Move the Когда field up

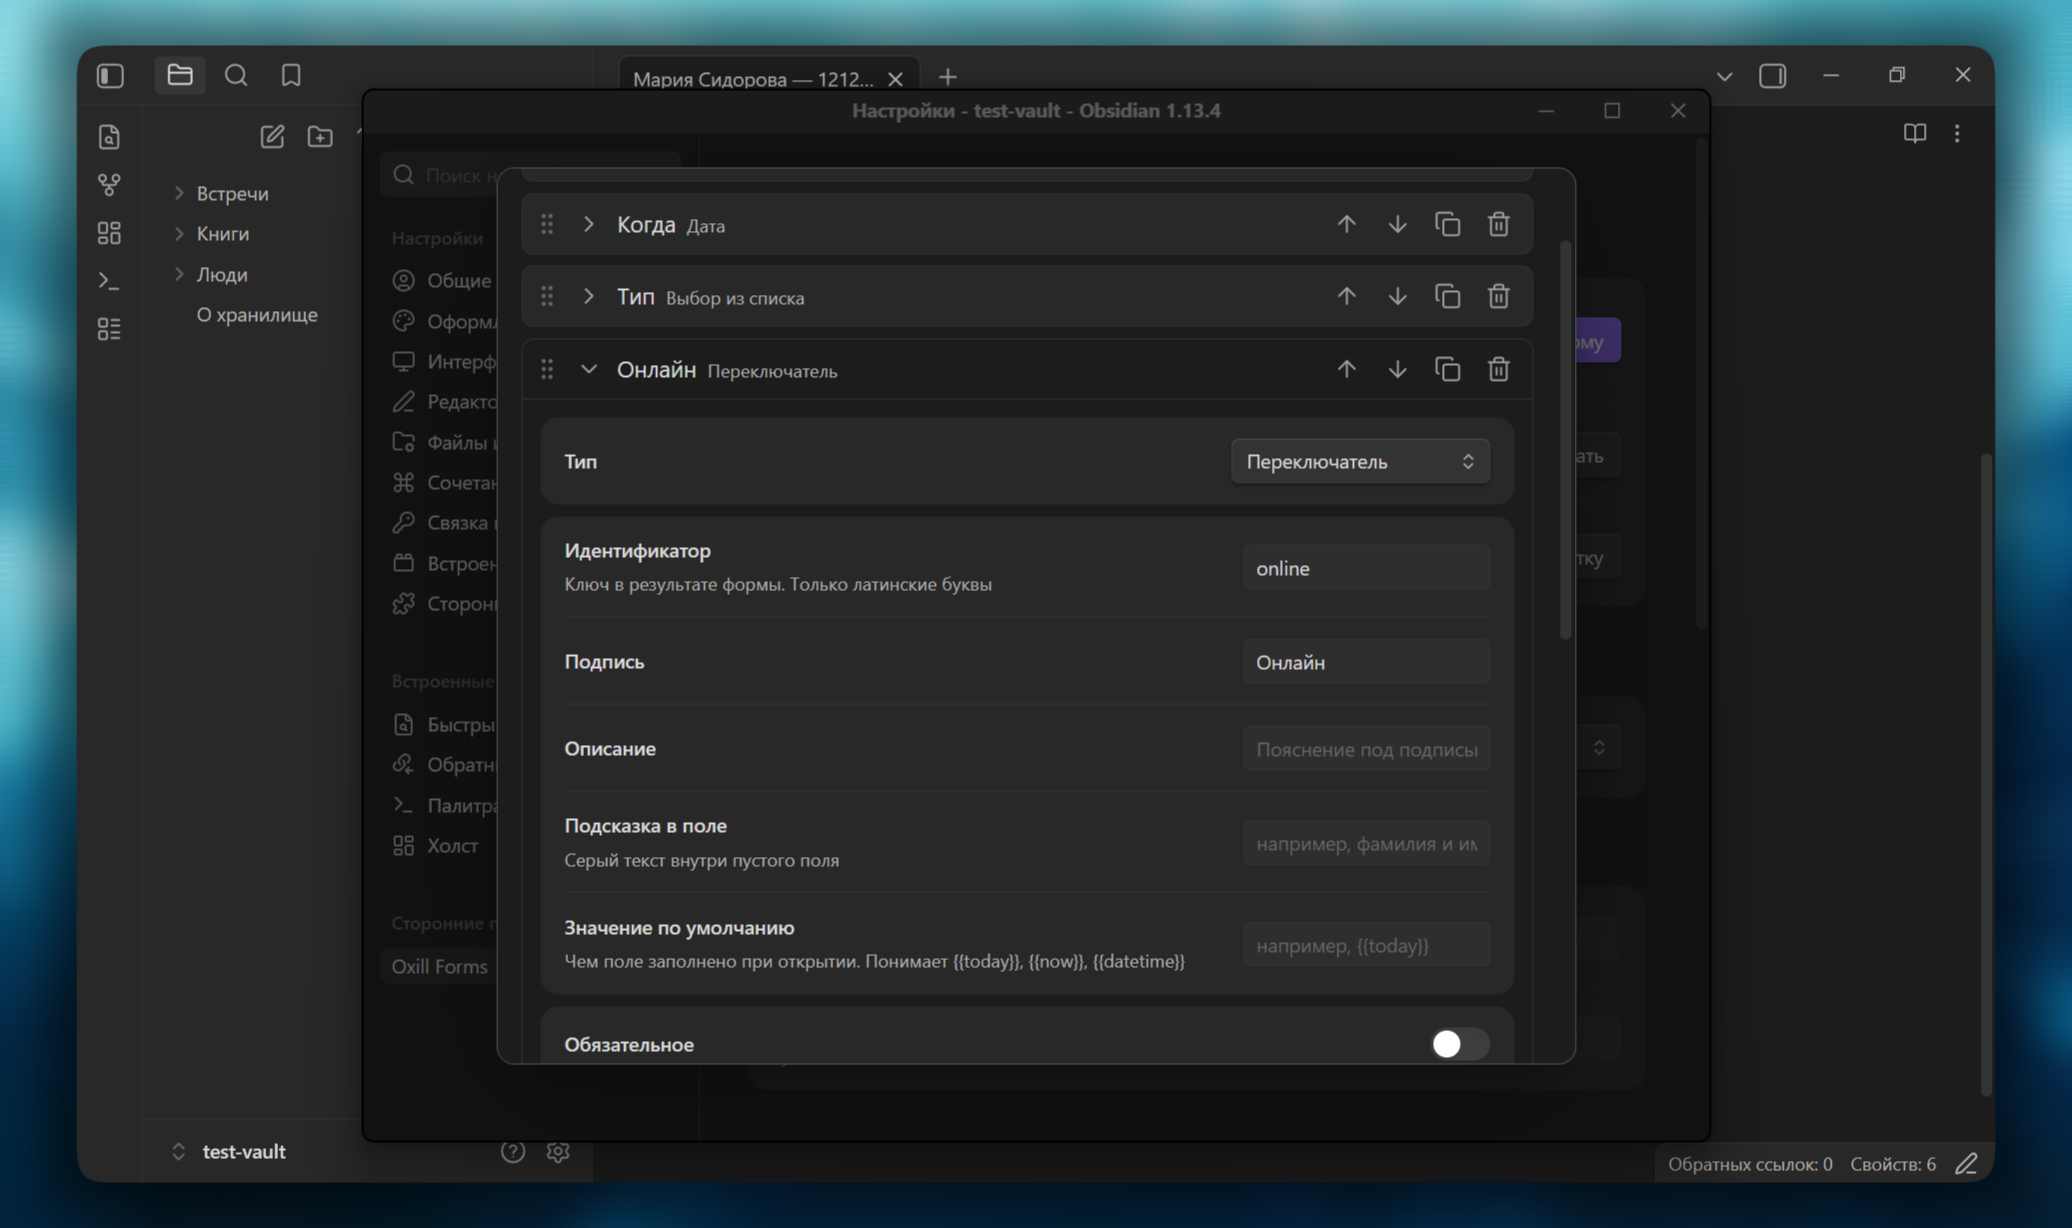click(1347, 224)
